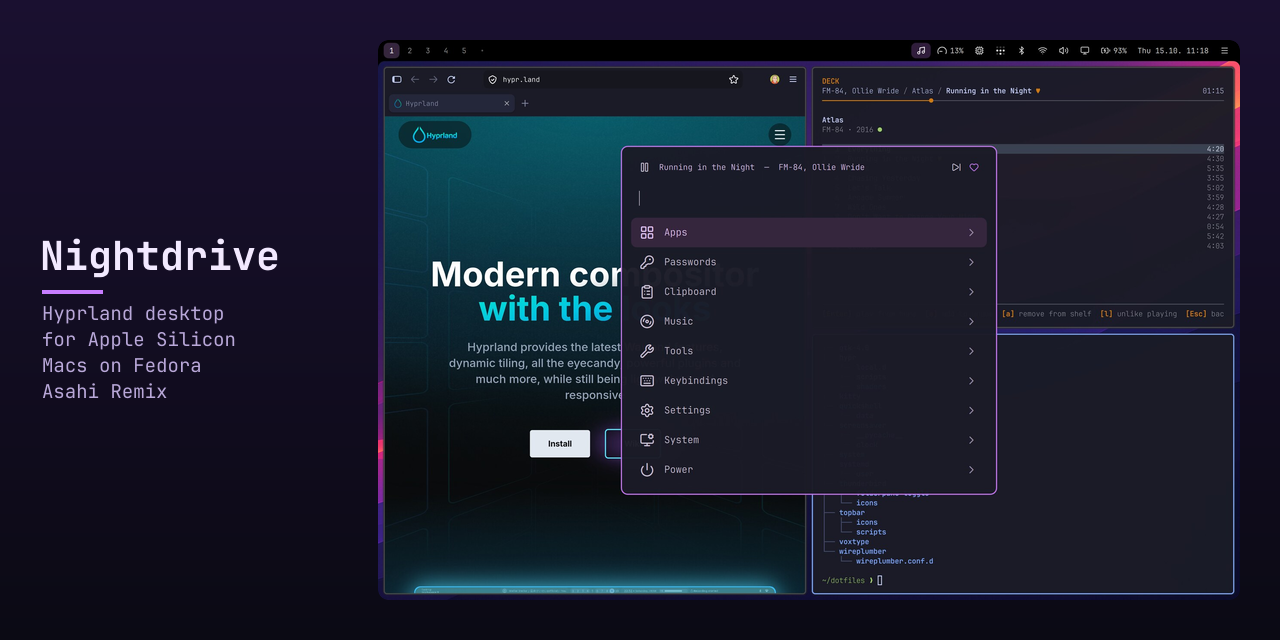Switch to workspace 3 in top bar
Viewport: 1280px width, 640px height.
(428, 50)
